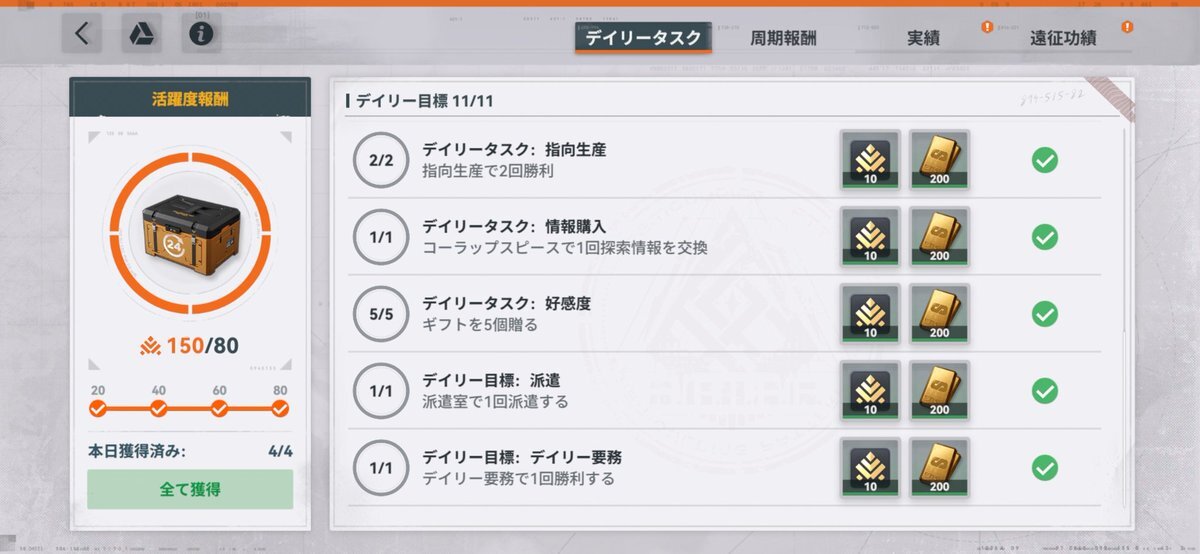Screen dimensions: 1200x554
Task: Open the info icon in the header
Action: (201, 34)
